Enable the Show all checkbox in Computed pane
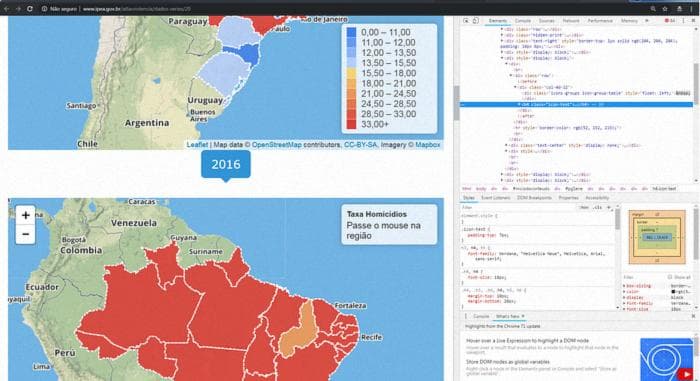The height and width of the screenshot is (381, 700). coord(670,277)
